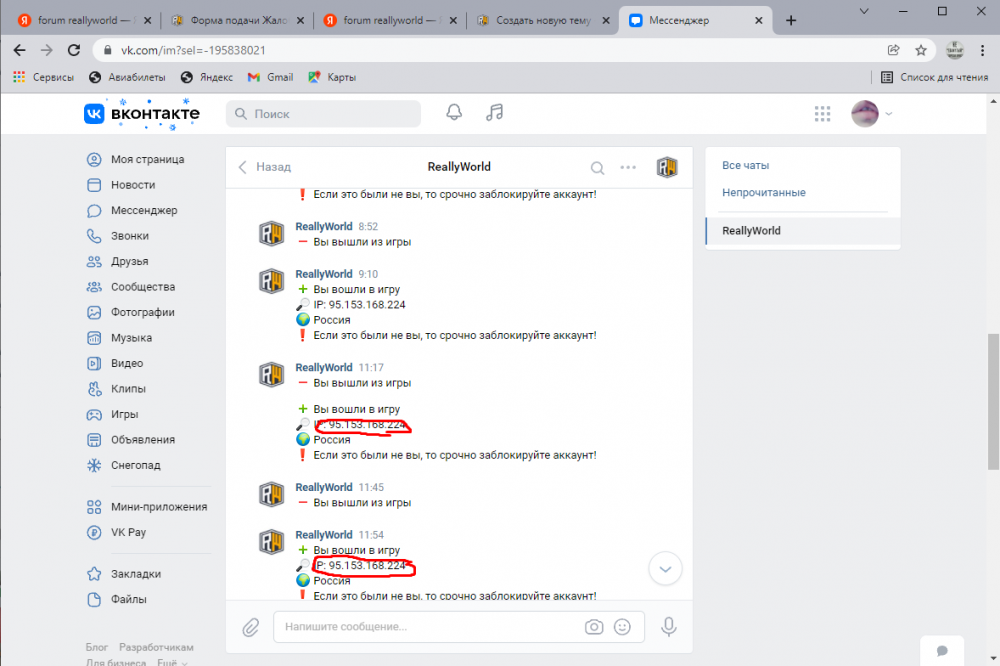Click the VK user avatar in header
The height and width of the screenshot is (666, 1000).
[865, 114]
